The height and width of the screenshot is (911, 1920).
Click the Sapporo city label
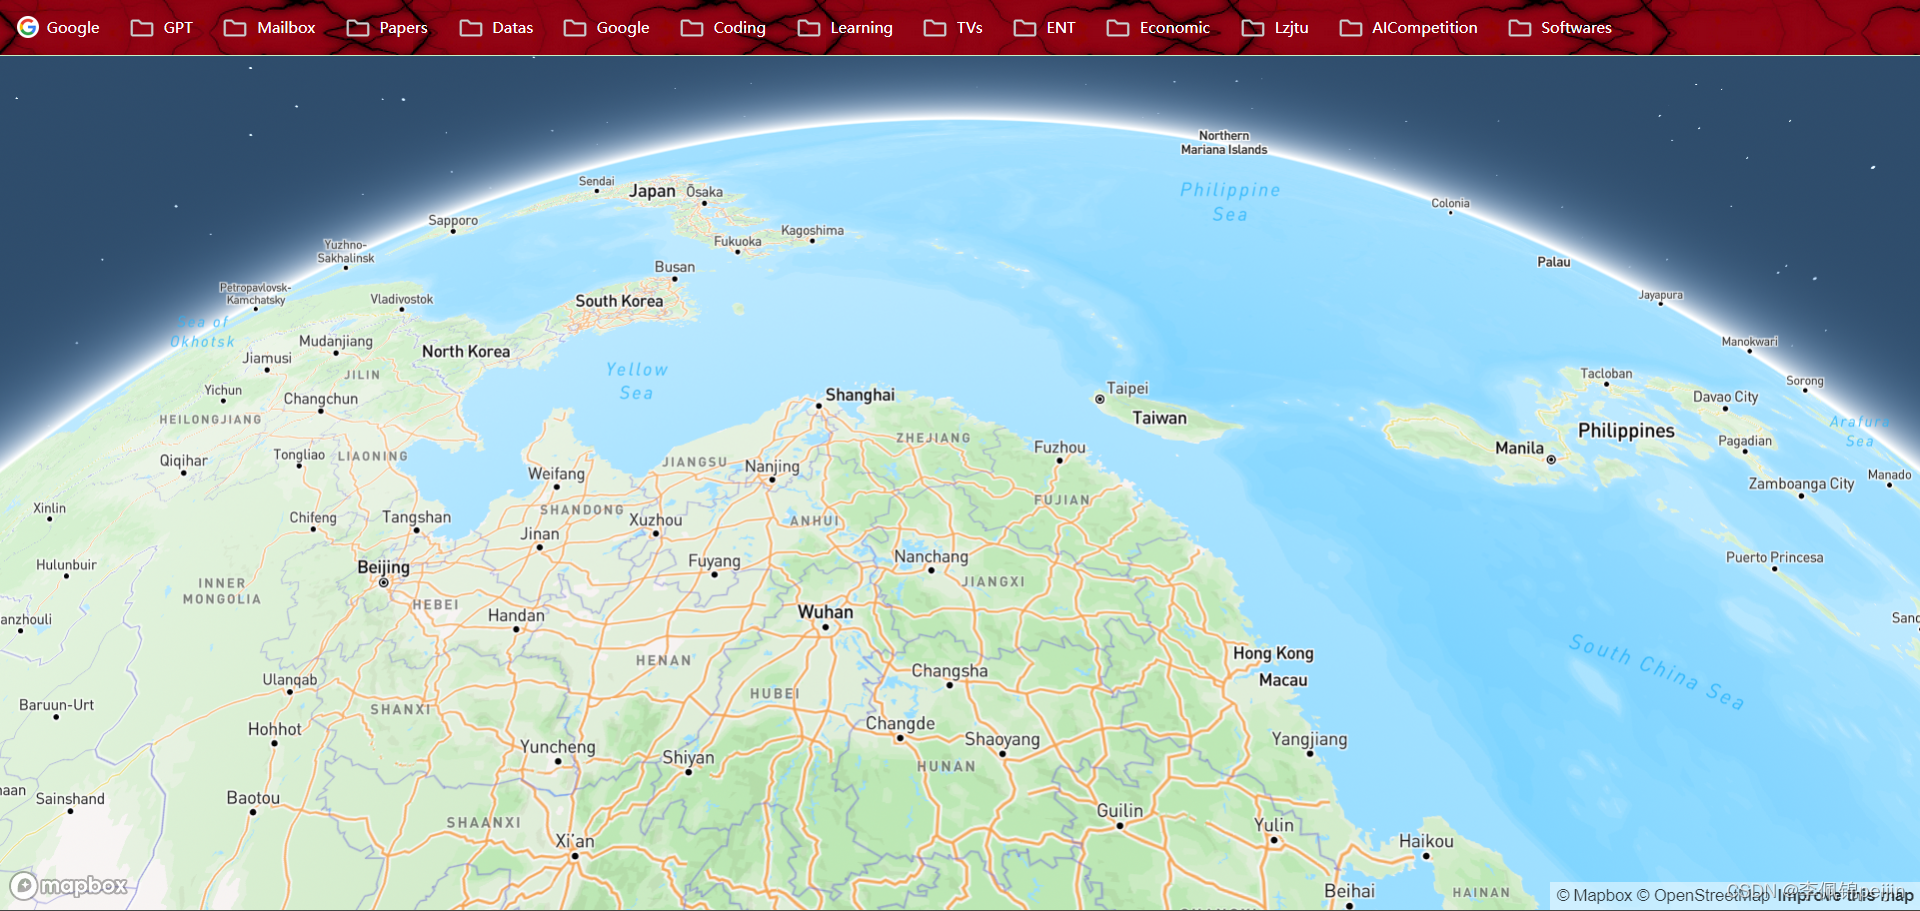click(x=453, y=220)
